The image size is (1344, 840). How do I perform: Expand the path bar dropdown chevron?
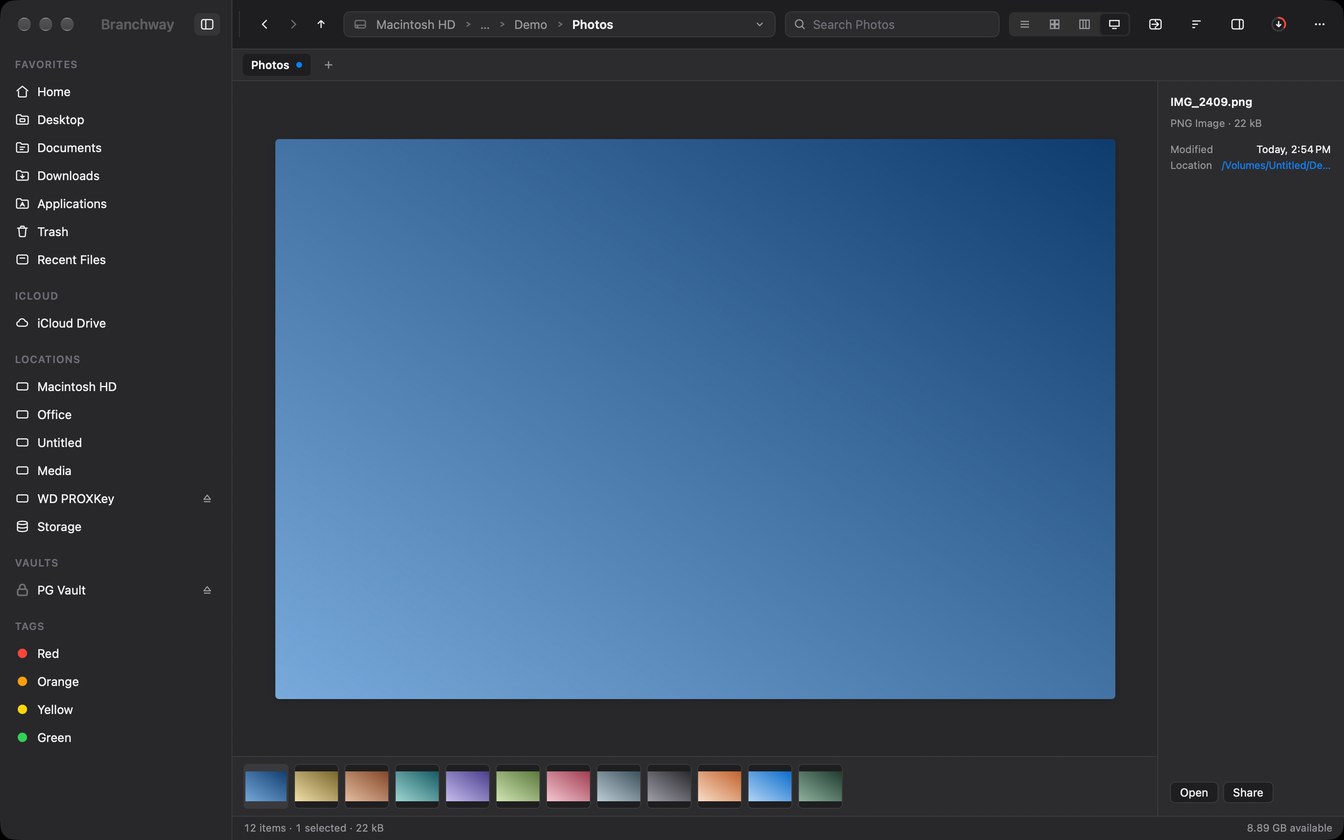(x=759, y=24)
